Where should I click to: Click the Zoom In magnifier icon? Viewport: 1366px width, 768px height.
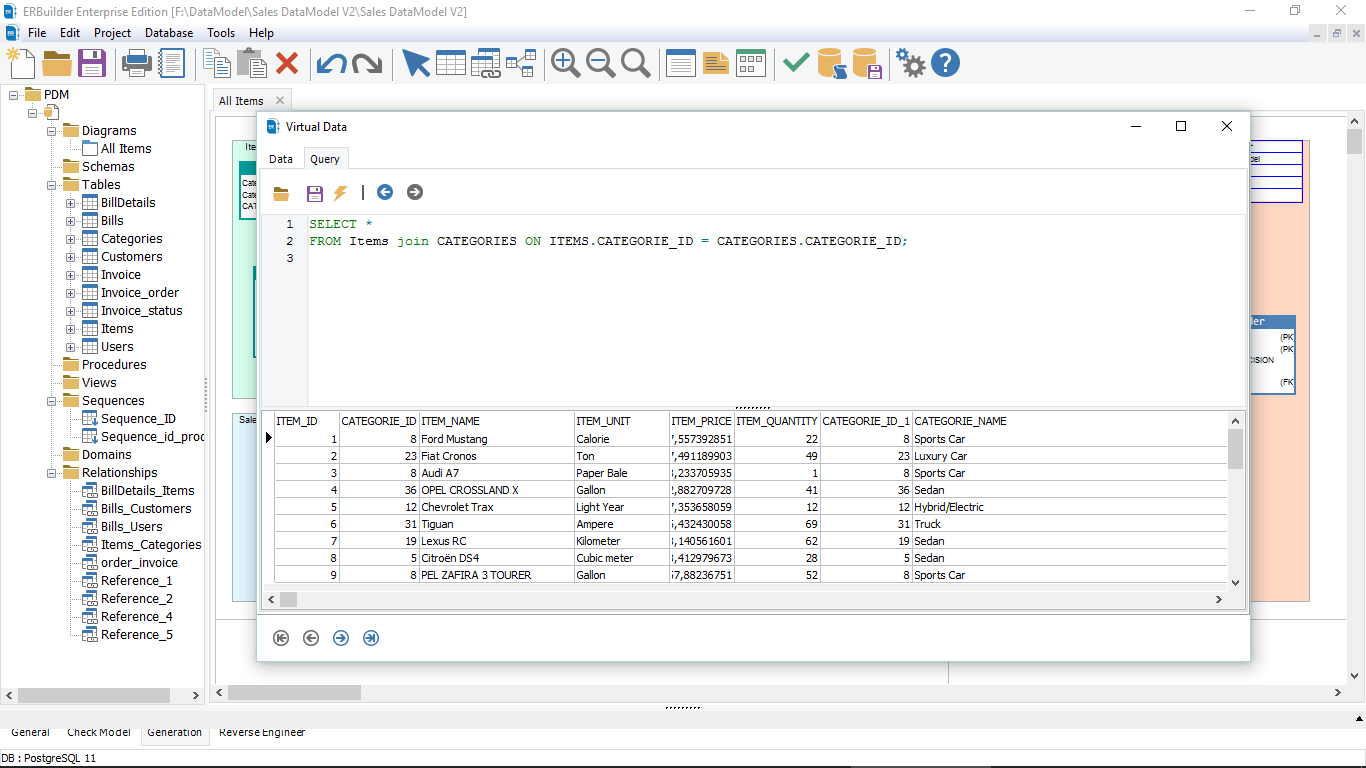pyautogui.click(x=565, y=63)
